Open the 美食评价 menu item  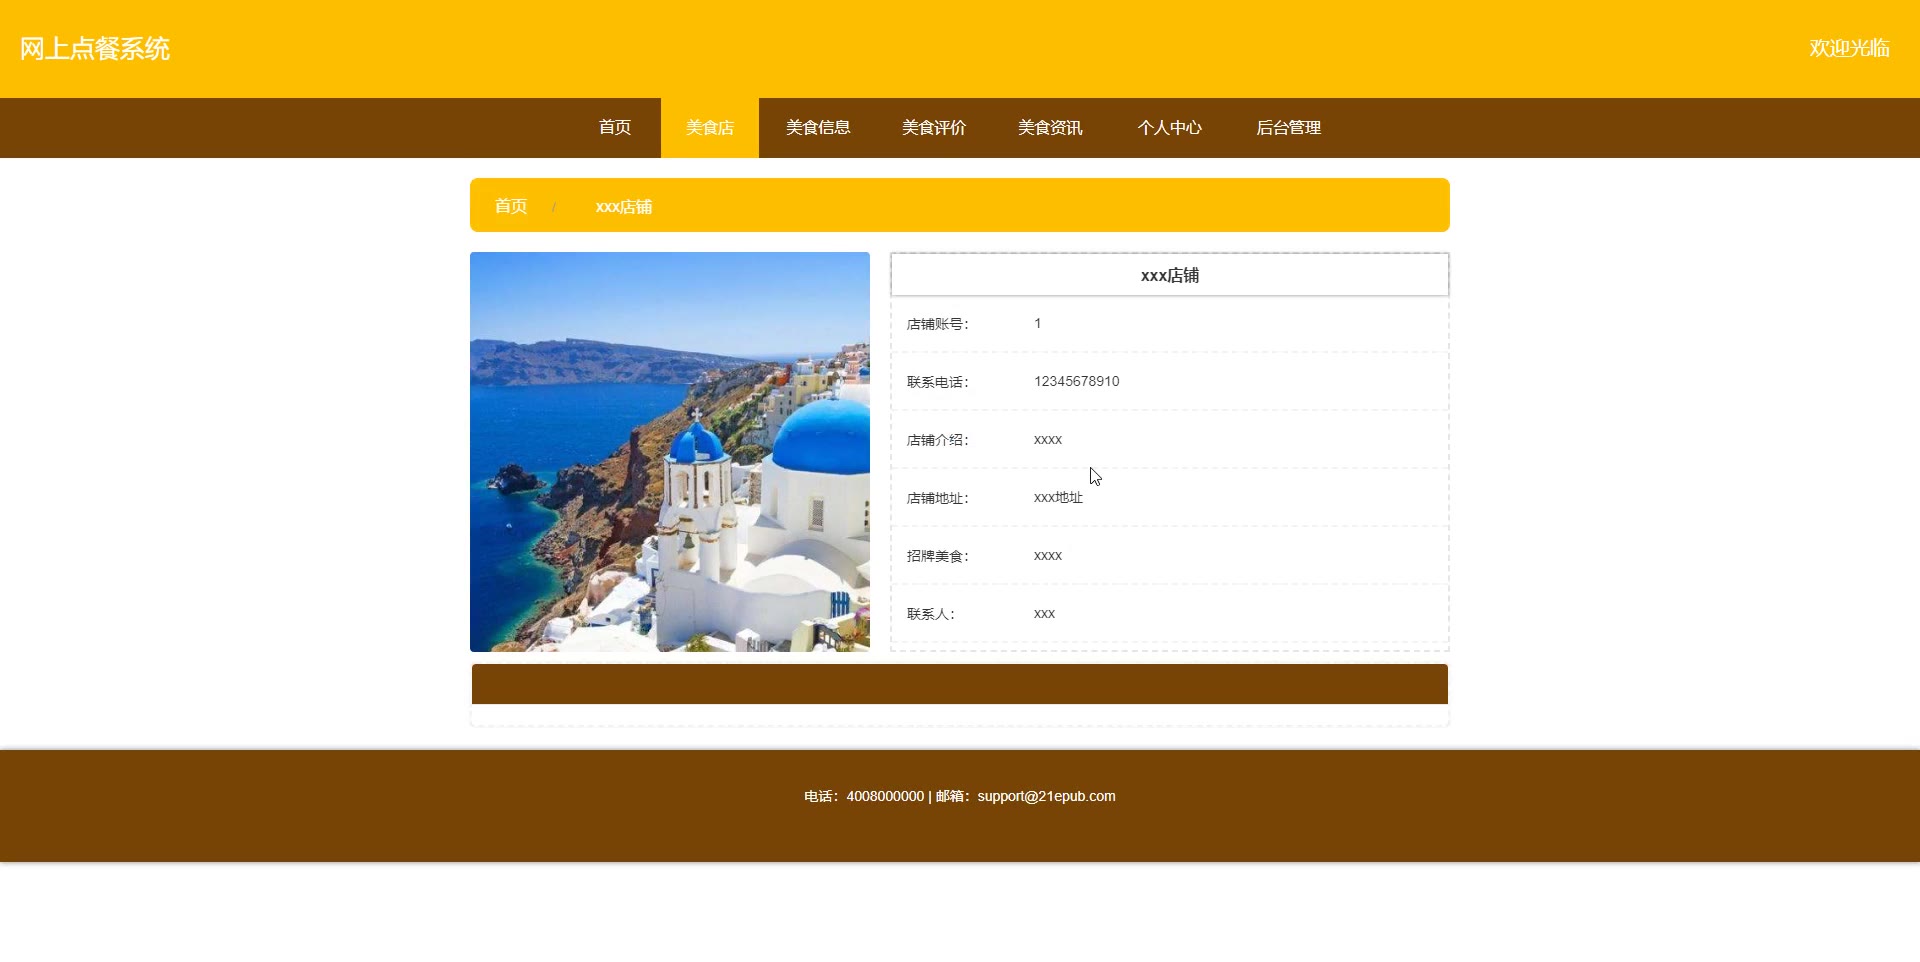(934, 128)
